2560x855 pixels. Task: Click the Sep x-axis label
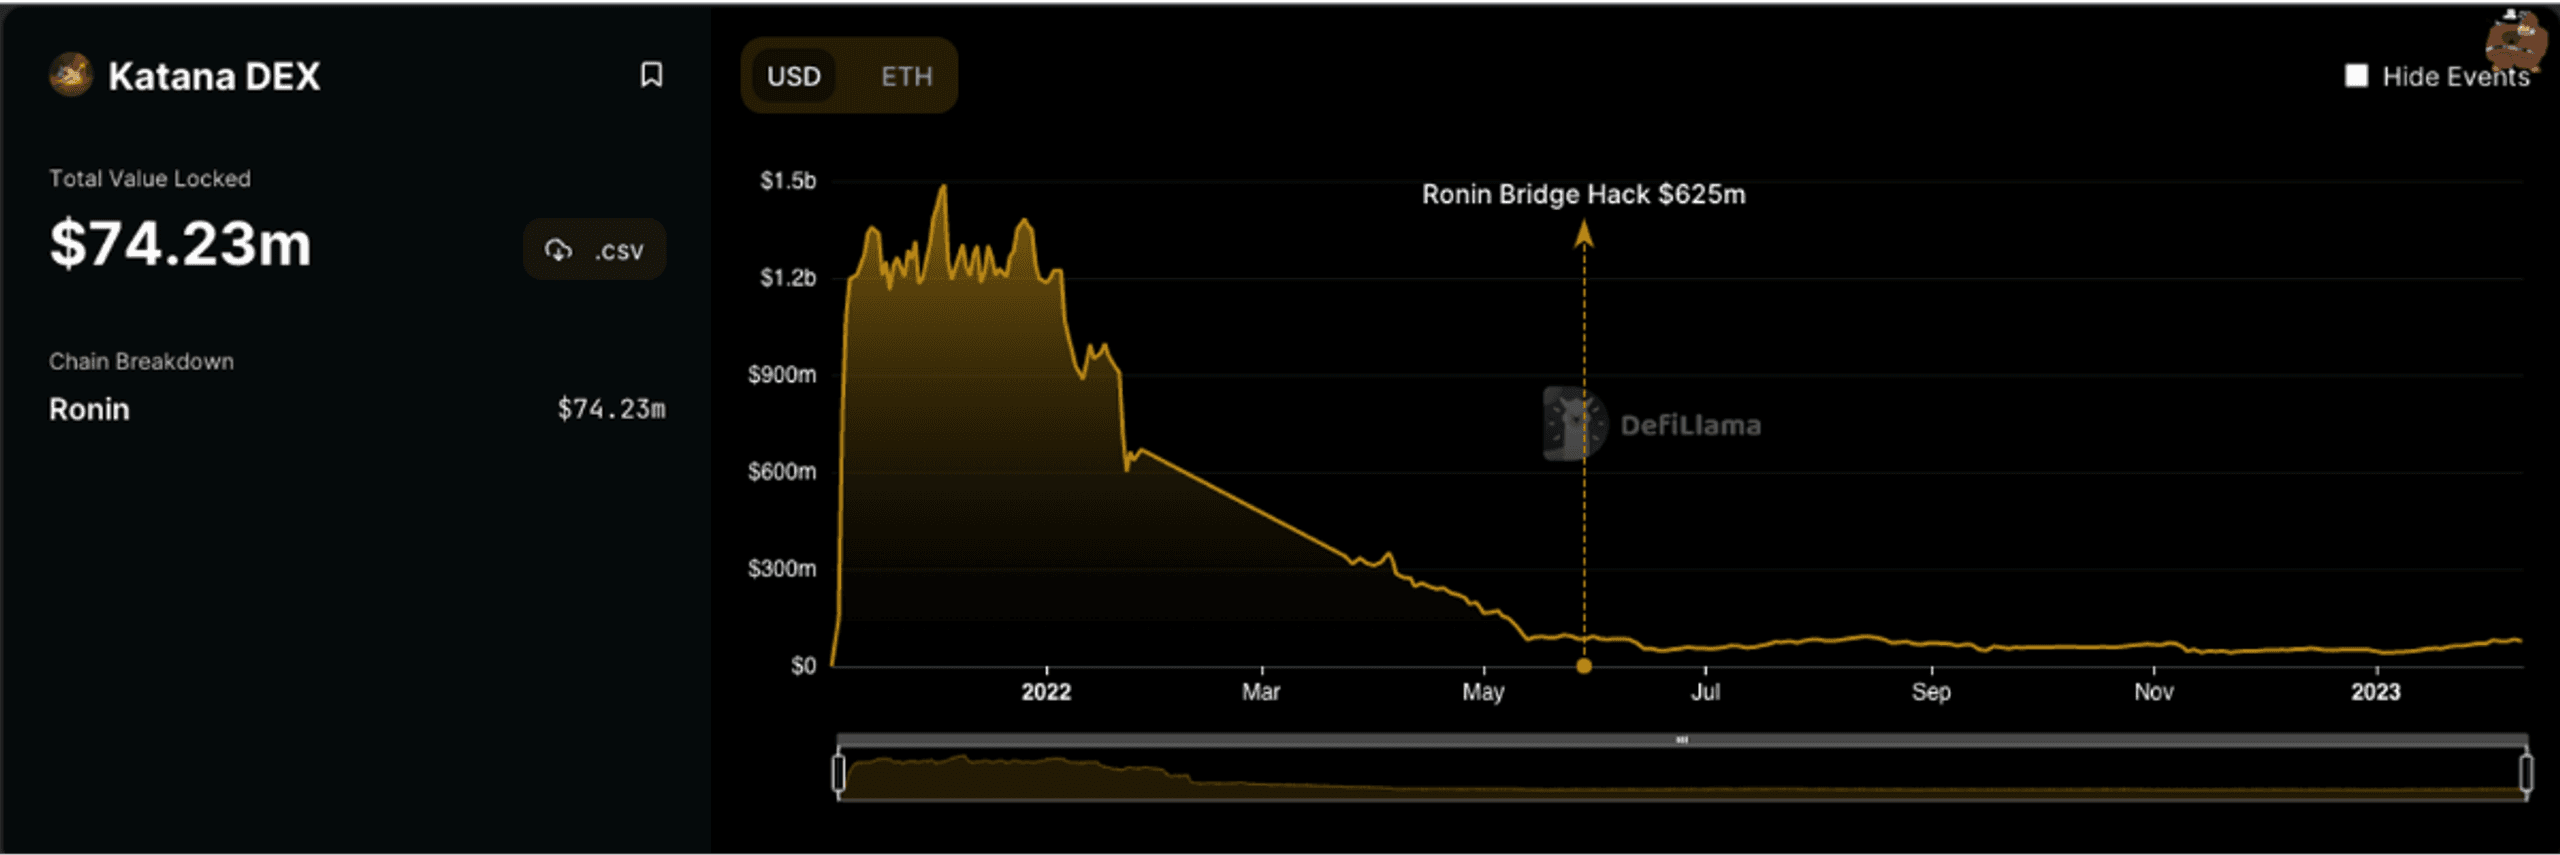[1931, 692]
